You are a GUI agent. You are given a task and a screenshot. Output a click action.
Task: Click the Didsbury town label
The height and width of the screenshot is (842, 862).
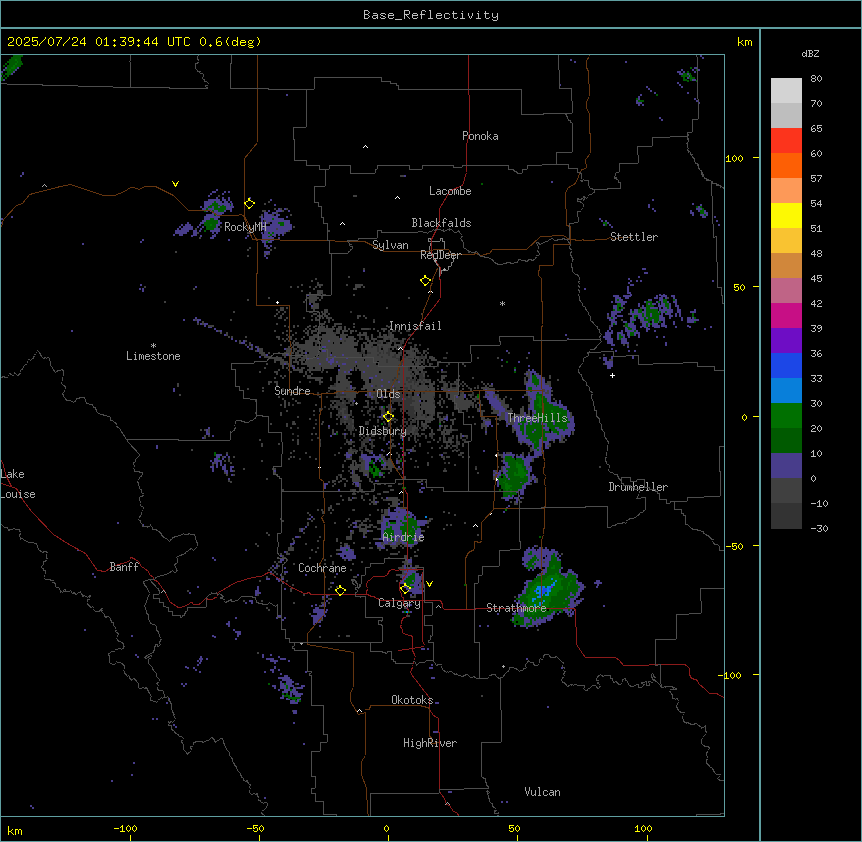(x=383, y=431)
